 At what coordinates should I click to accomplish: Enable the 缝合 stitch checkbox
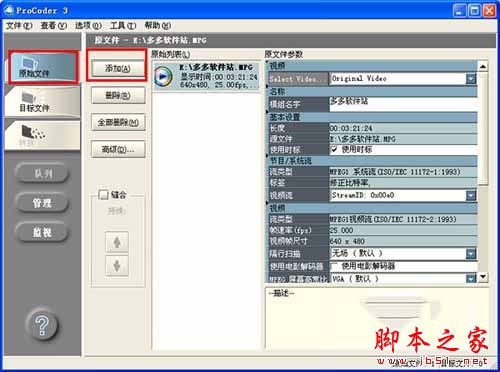(104, 195)
